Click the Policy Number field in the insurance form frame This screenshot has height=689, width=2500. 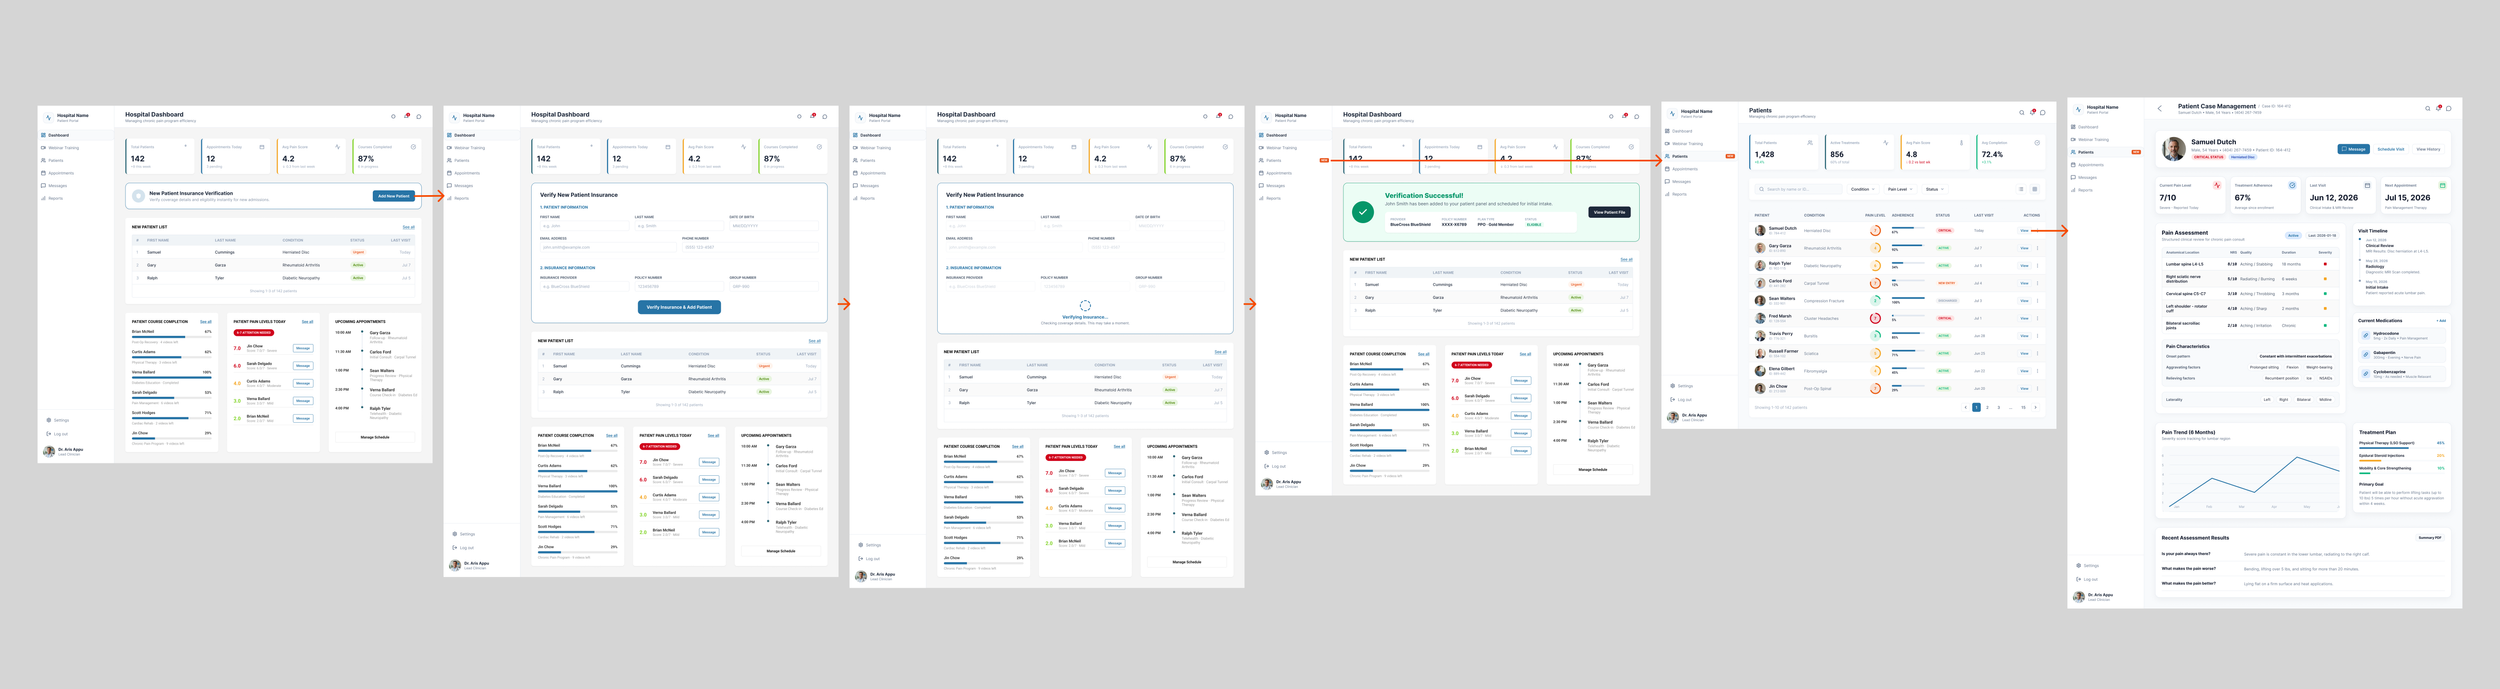pos(679,286)
